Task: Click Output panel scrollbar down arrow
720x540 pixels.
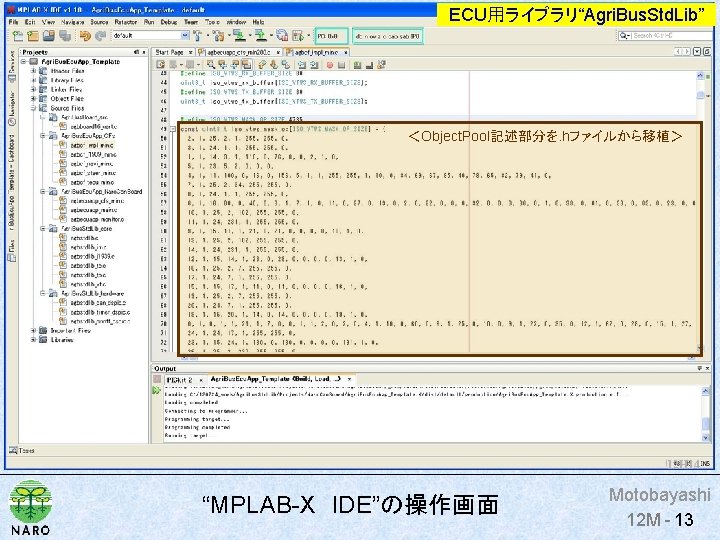Action: pyautogui.click(x=706, y=438)
